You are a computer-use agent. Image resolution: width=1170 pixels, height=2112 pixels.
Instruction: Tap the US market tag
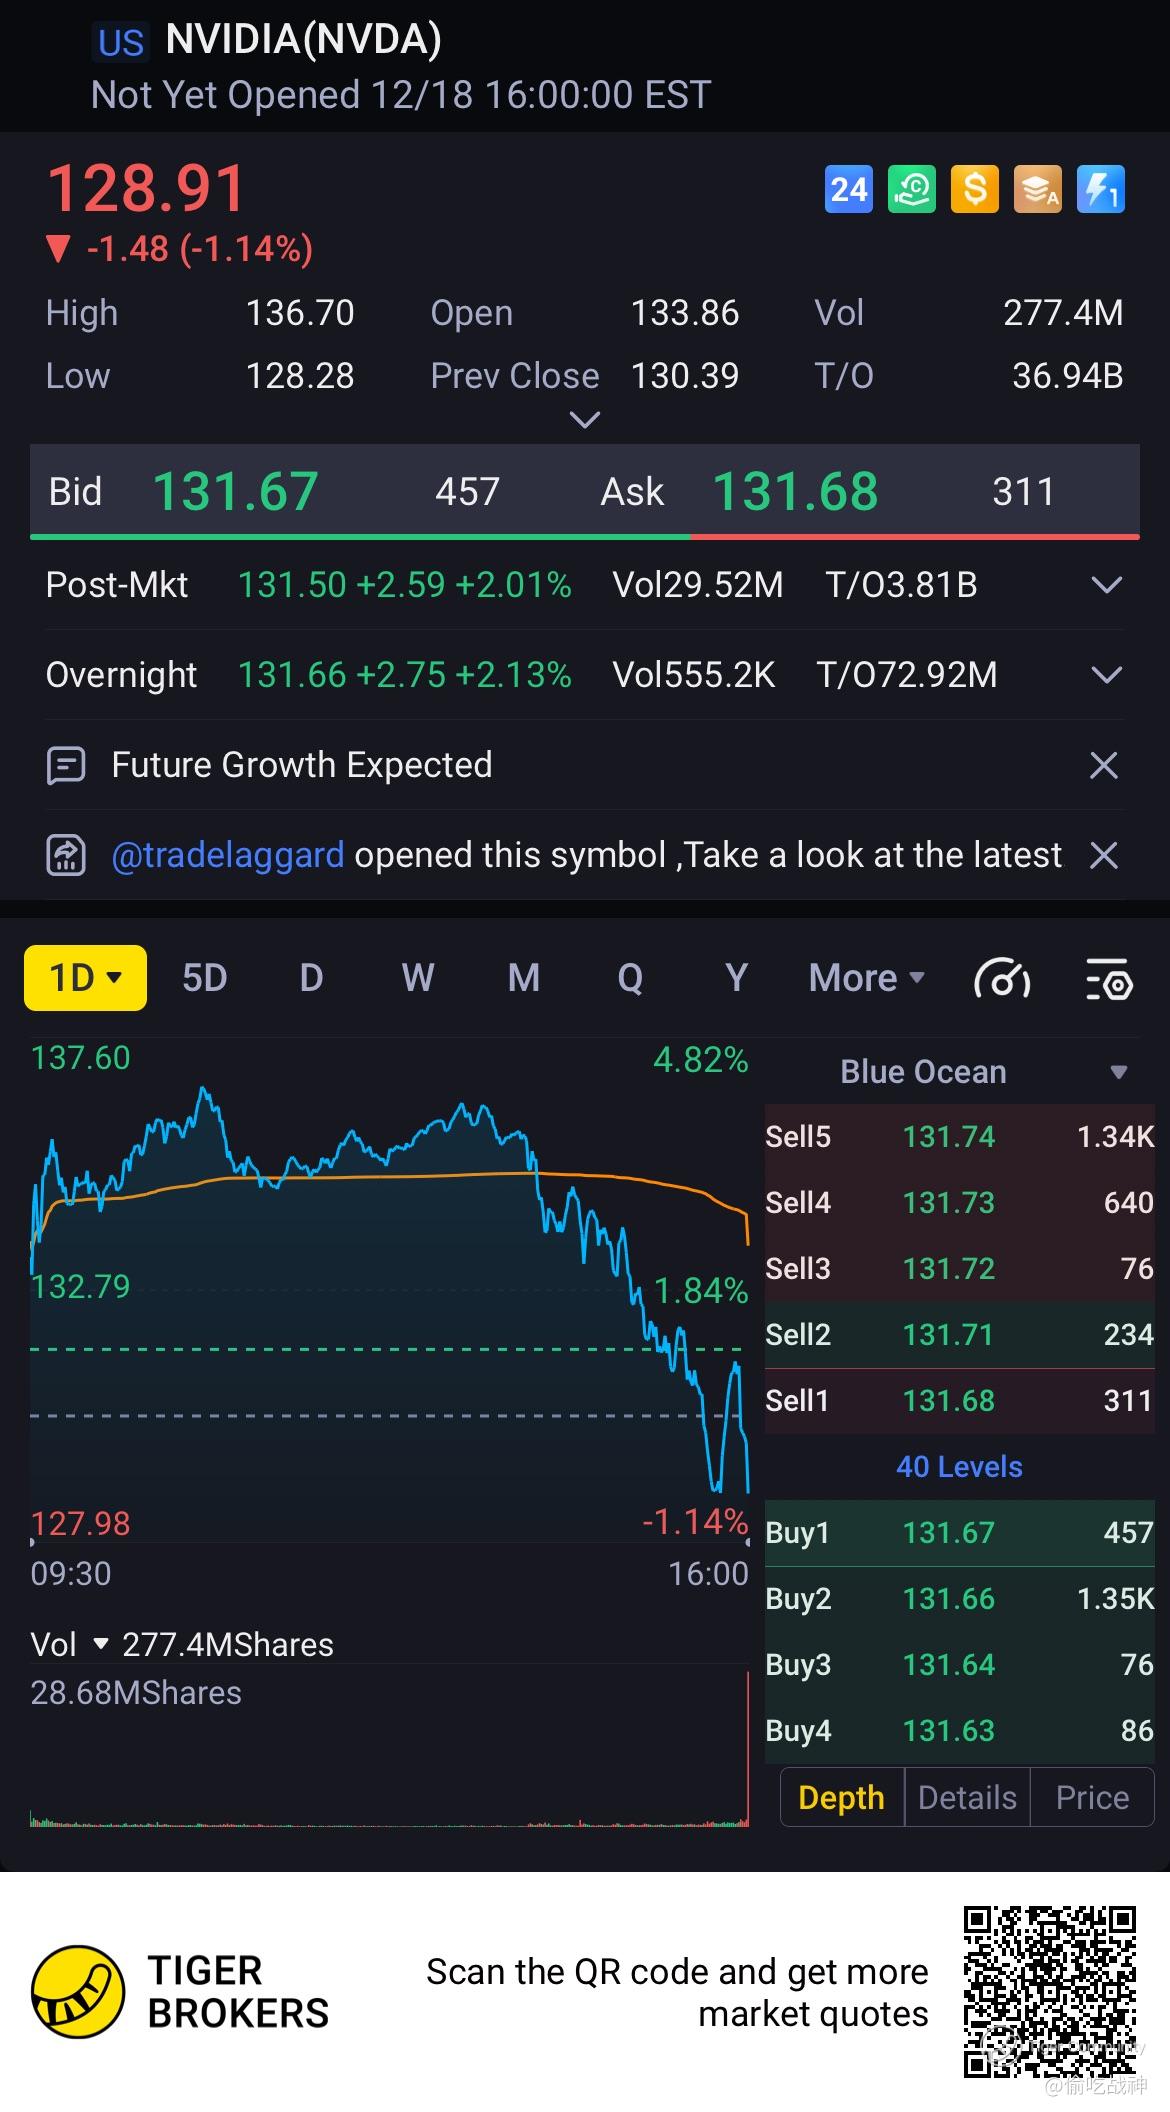(x=121, y=43)
